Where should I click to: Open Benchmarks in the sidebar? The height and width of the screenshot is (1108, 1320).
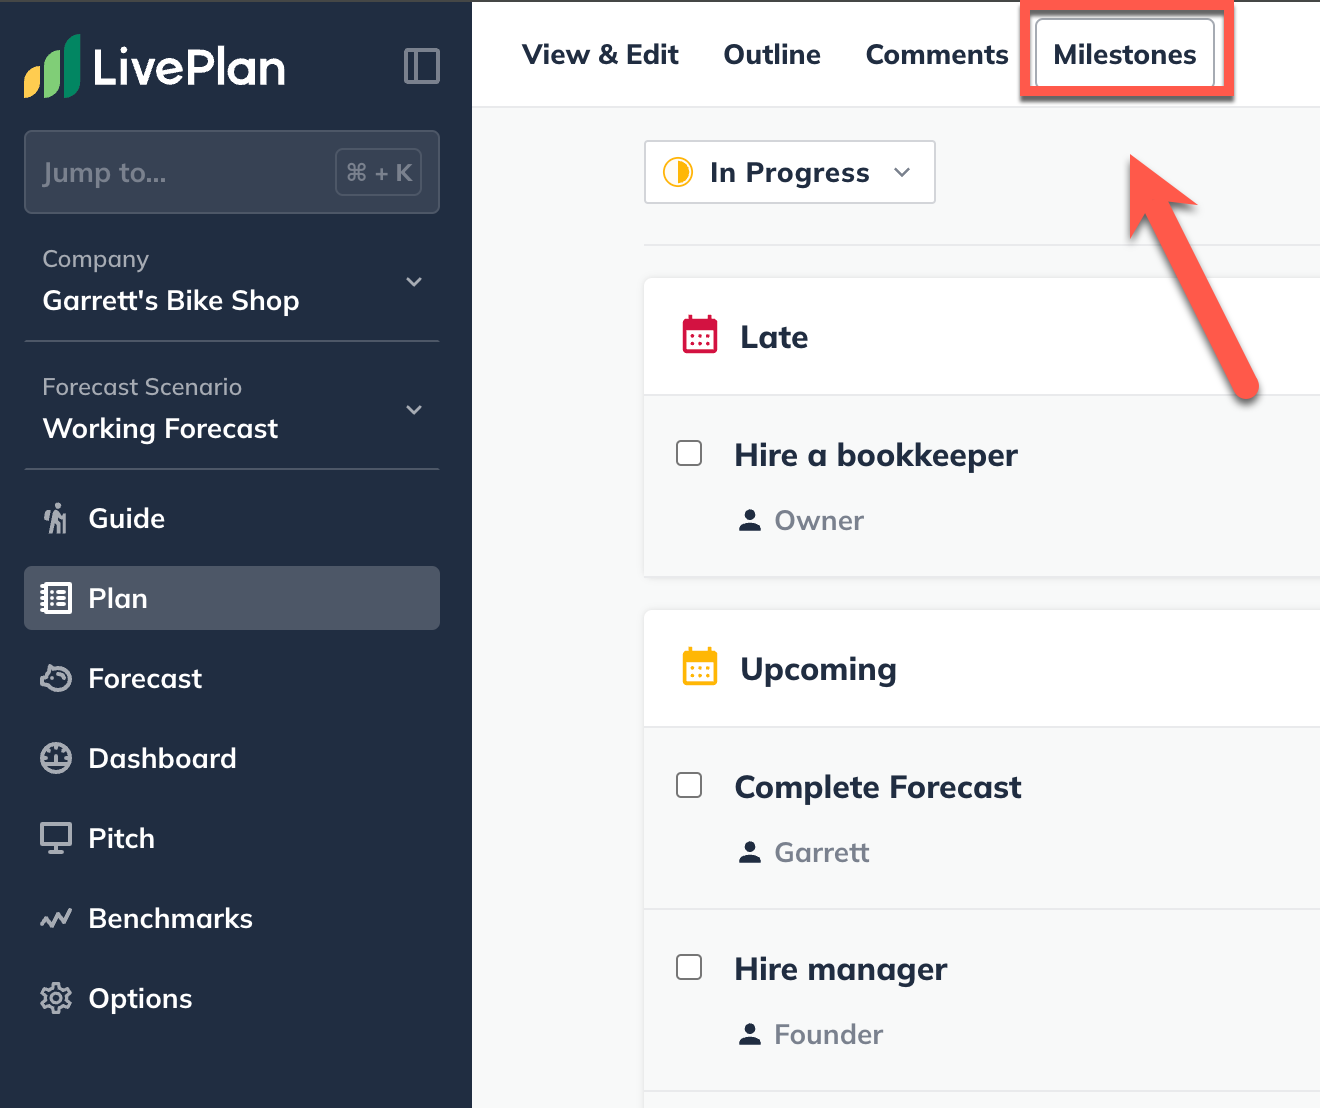pos(232,918)
